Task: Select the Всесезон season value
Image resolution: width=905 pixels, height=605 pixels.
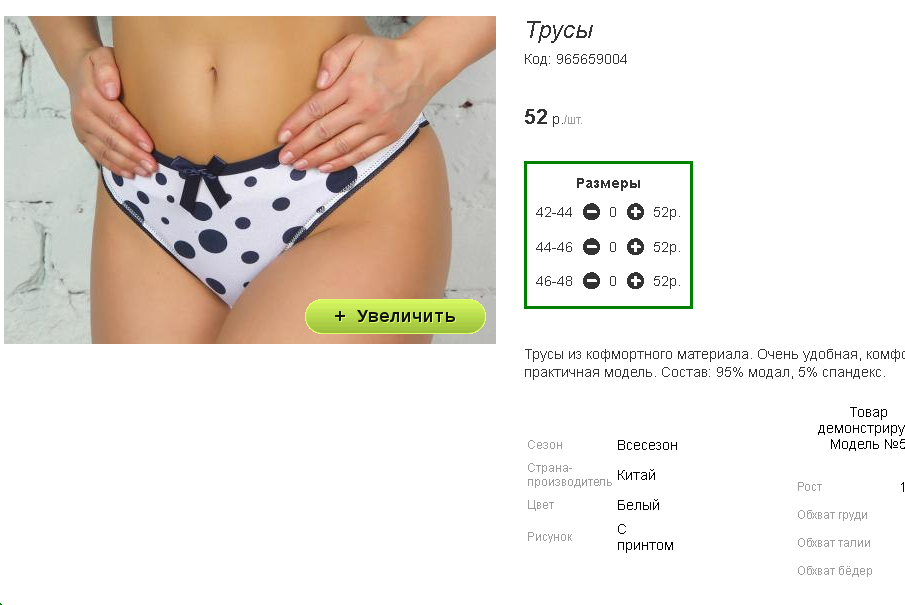Action: click(647, 445)
